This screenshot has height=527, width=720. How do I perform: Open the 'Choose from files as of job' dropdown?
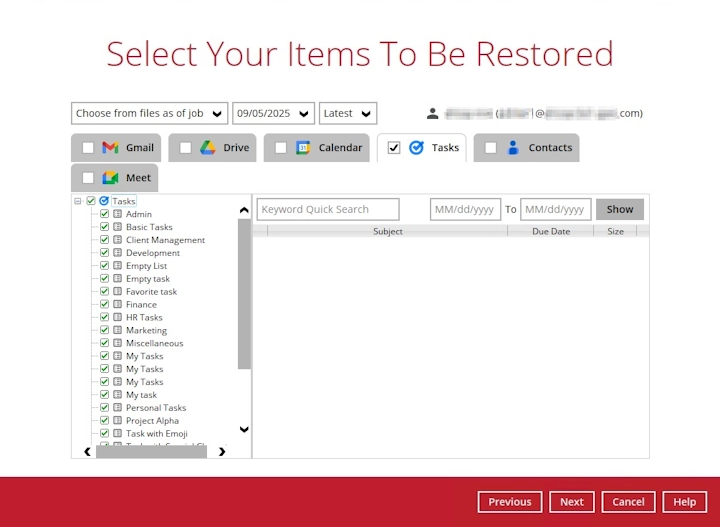click(x=149, y=114)
